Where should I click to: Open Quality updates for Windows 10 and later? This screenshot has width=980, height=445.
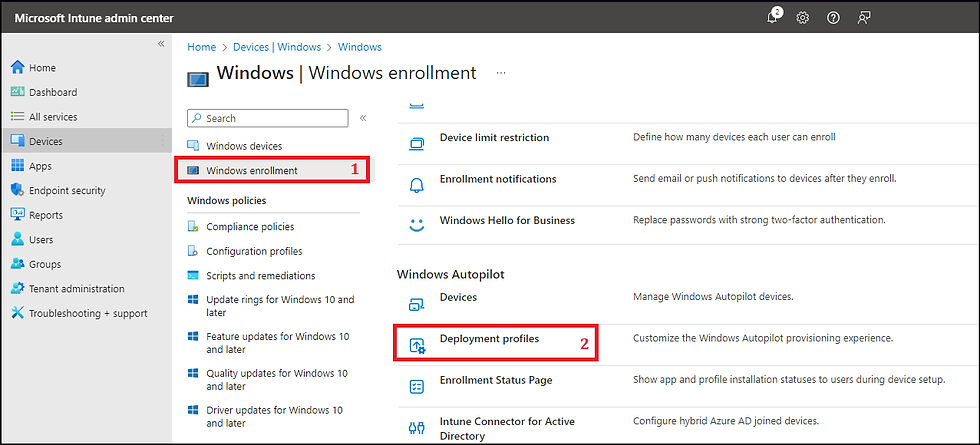coord(277,379)
